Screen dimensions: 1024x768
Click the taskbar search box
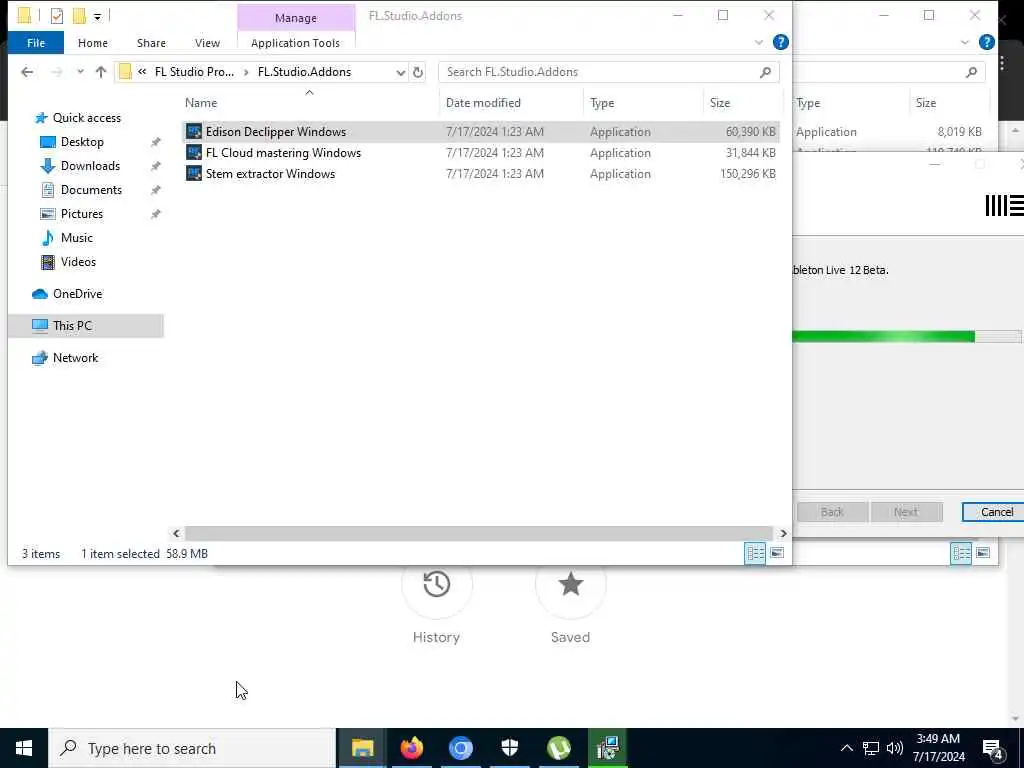coord(192,748)
